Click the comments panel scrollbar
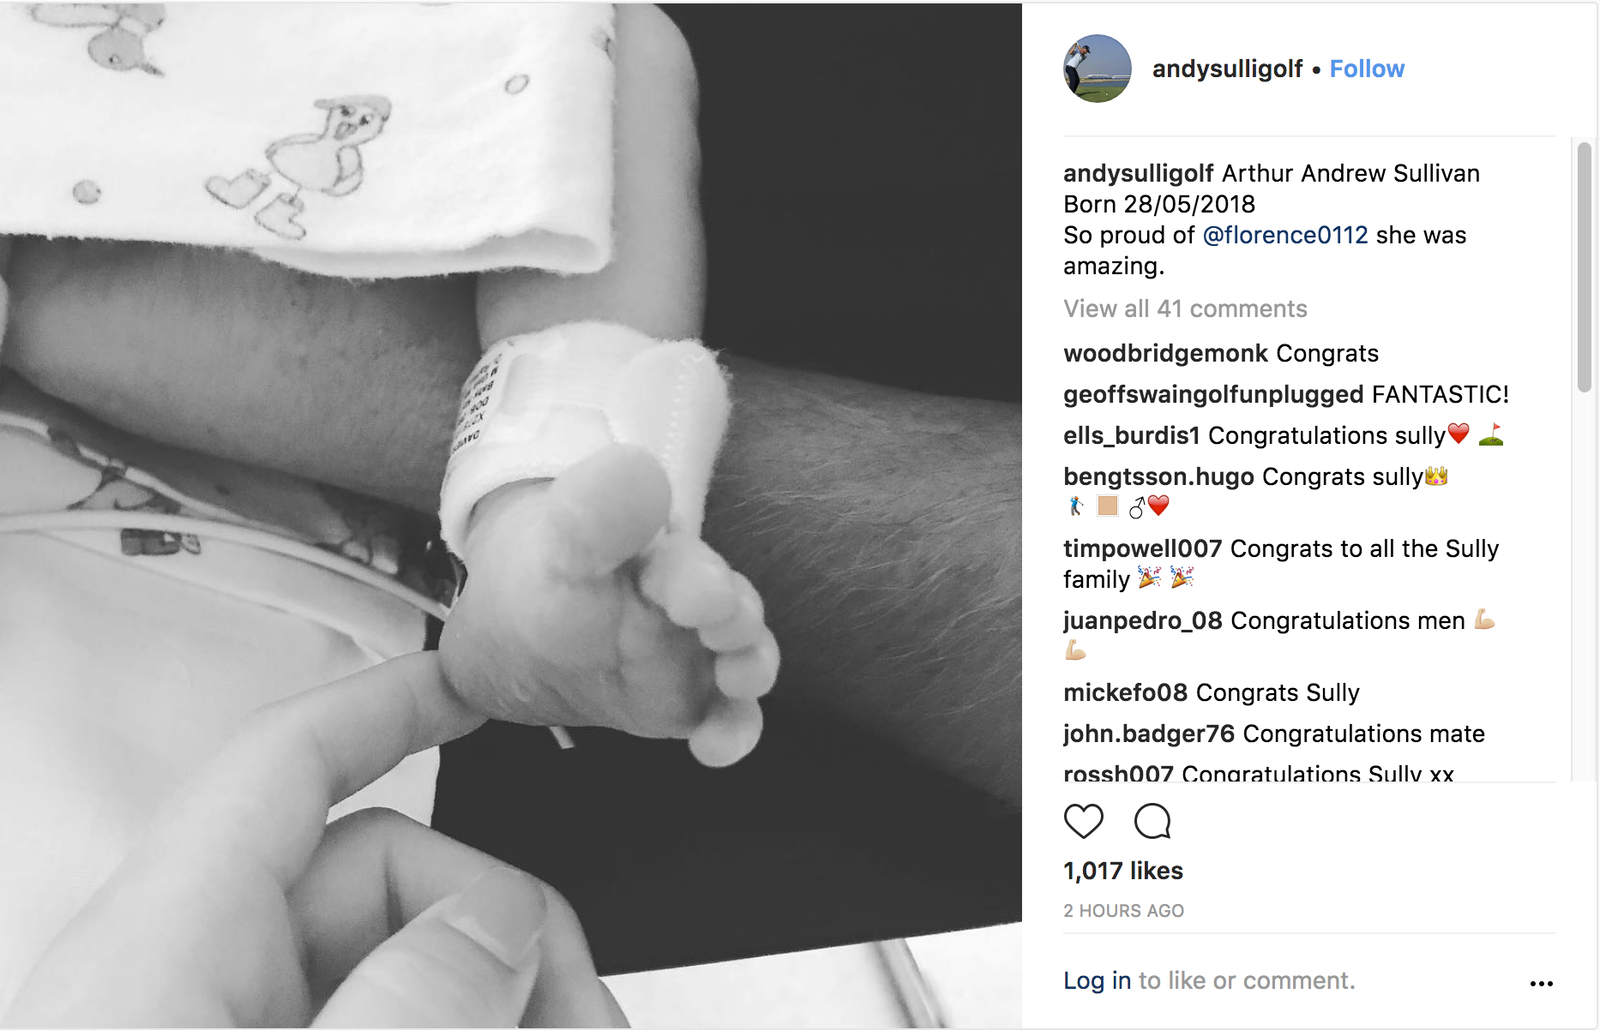 (x=1584, y=267)
